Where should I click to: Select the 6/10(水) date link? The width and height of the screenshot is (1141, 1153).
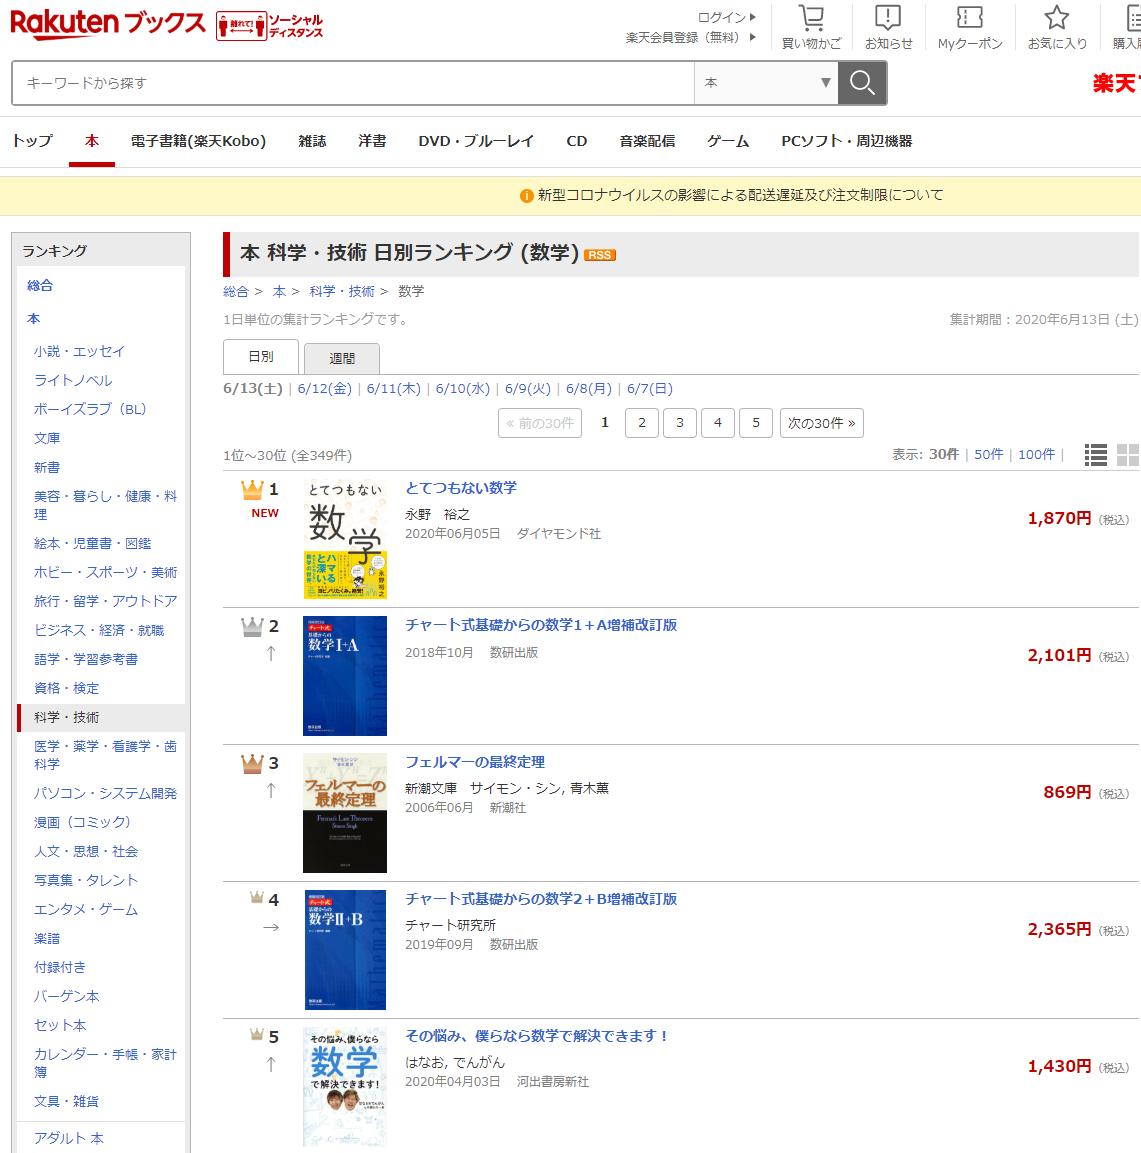pos(463,389)
